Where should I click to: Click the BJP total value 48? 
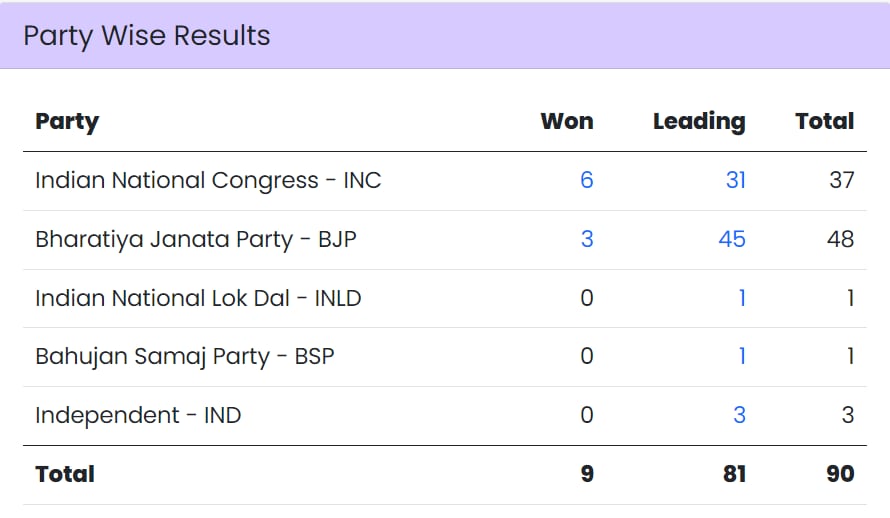click(x=840, y=240)
